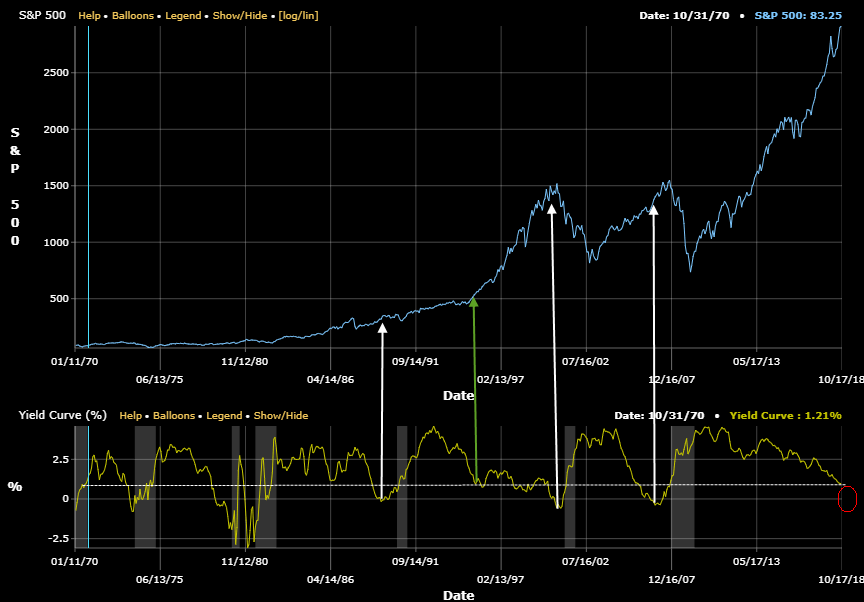This screenshot has height=602, width=864.
Task: Click the S&P 500: 83.25 value readout
Action: [799, 16]
